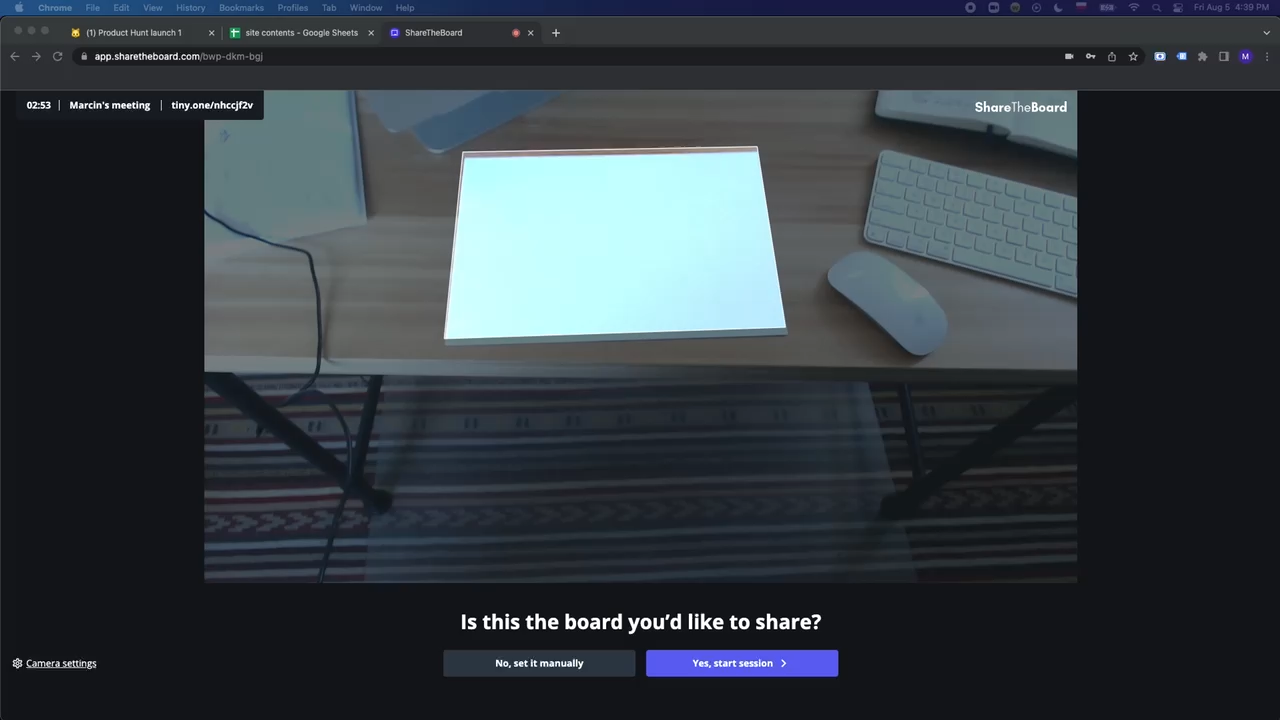
Task: Open the Chrome three-dot menu
Action: [x=1267, y=56]
